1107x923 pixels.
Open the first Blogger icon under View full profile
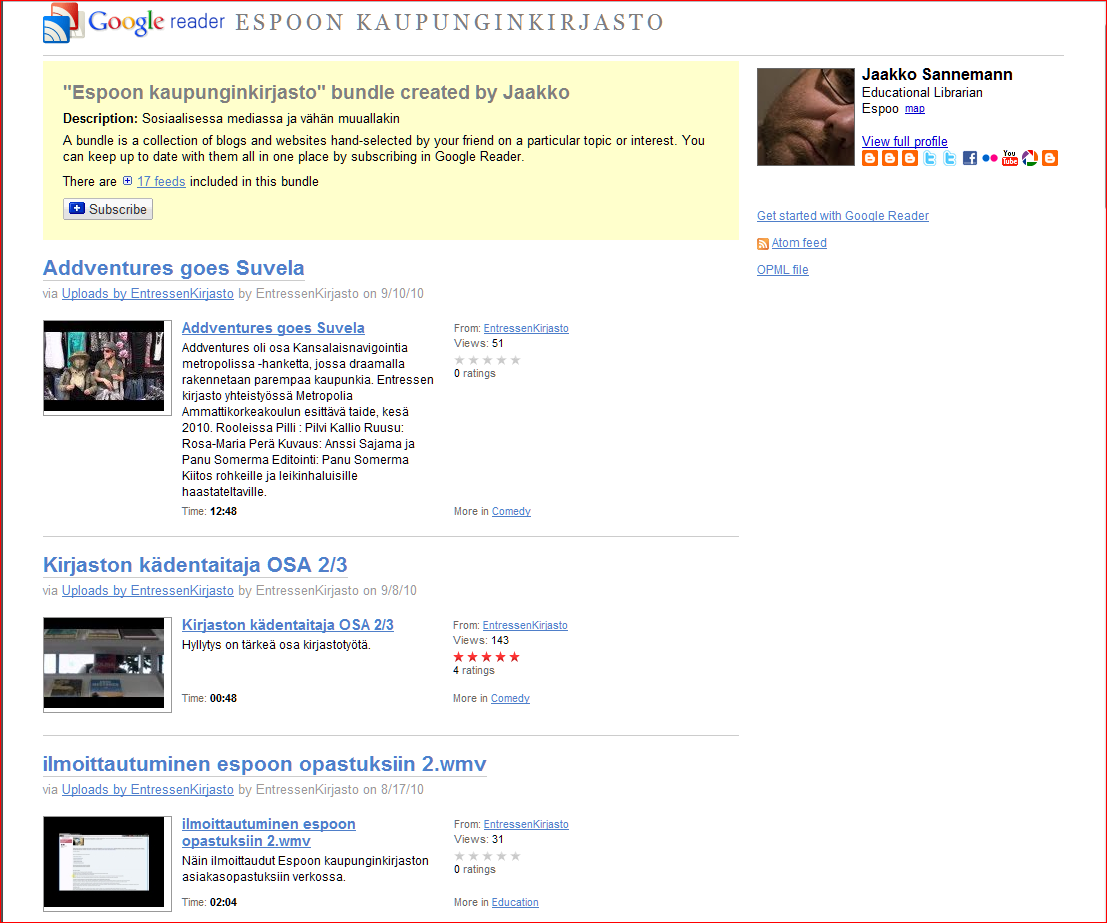pyautogui.click(x=870, y=158)
